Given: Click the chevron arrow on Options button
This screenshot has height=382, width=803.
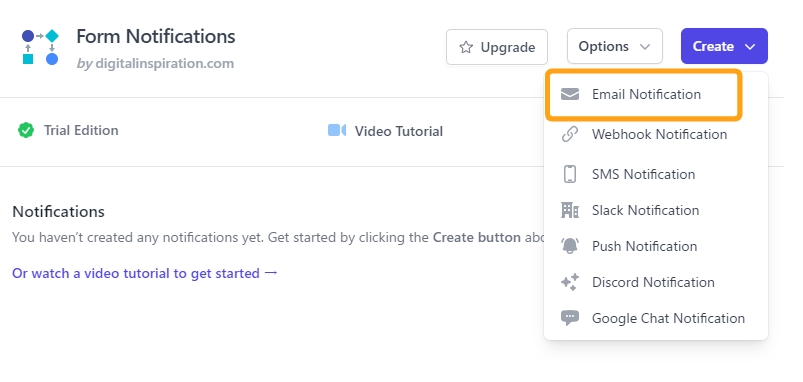Looking at the screenshot, I should [645, 47].
